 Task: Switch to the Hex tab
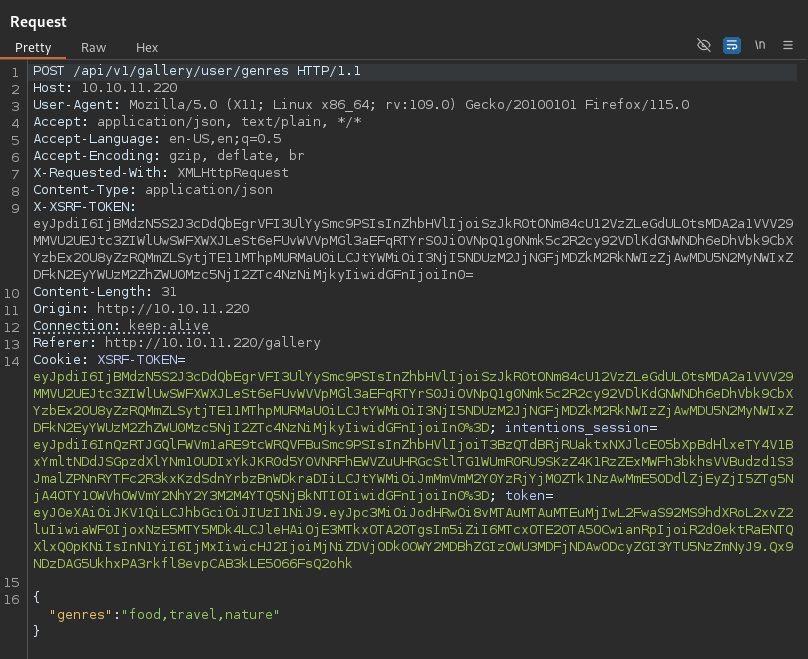pos(147,47)
